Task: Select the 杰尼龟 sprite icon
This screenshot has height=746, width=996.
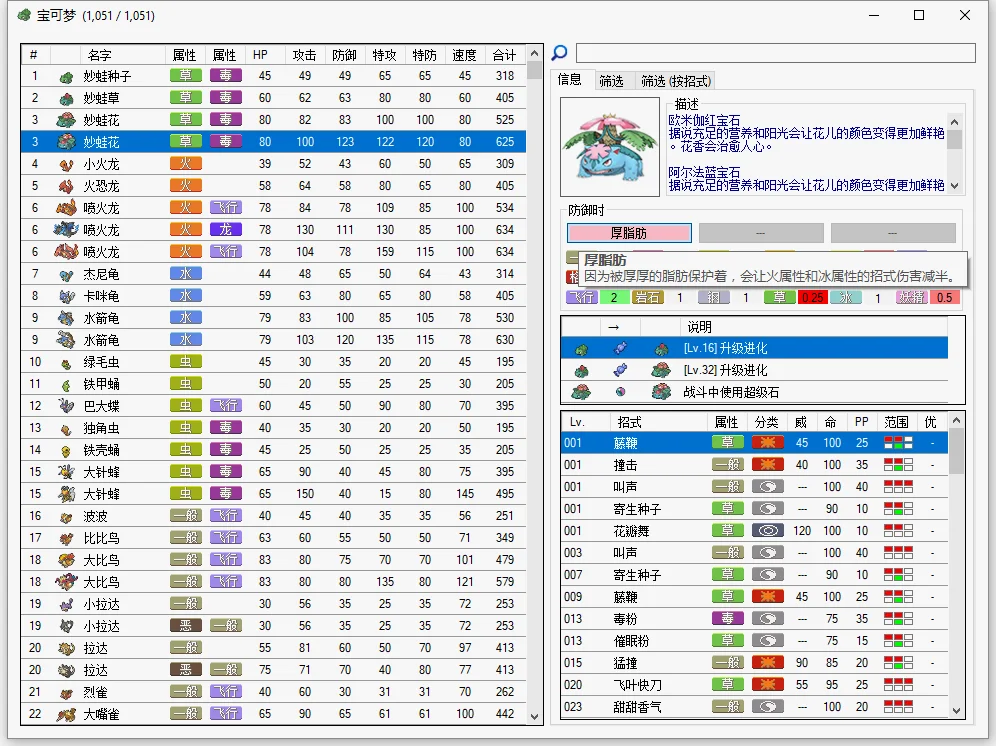Action: pos(66,275)
